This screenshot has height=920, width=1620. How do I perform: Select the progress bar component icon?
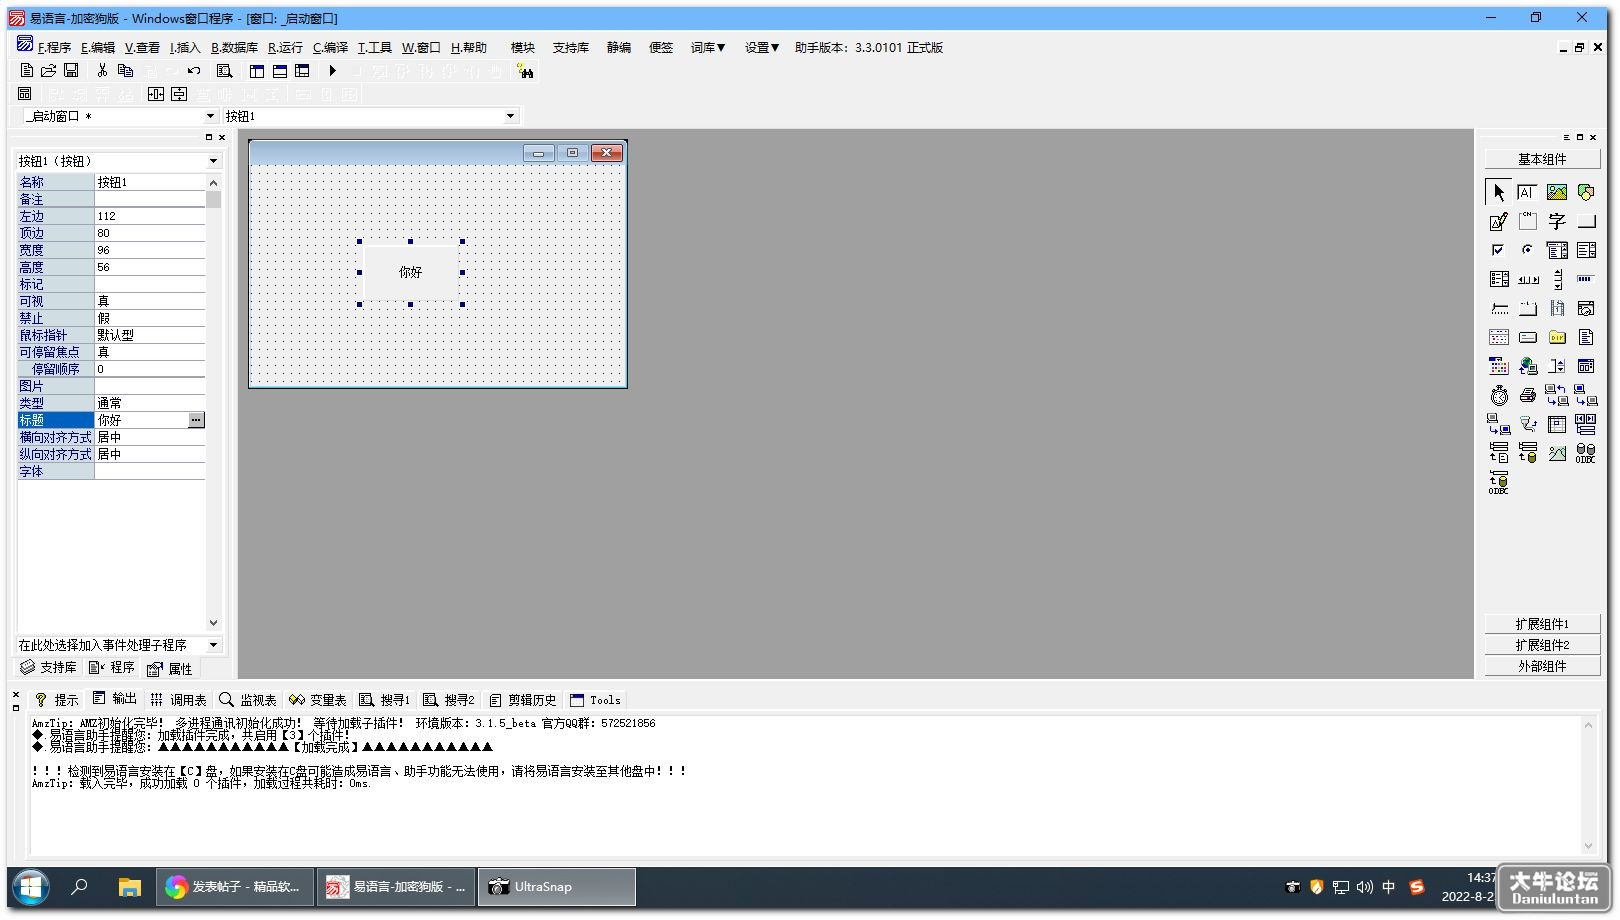(1586, 279)
